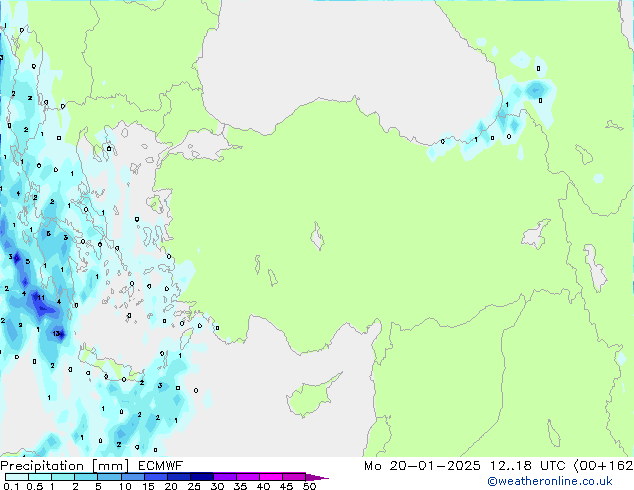The height and width of the screenshot is (490, 634).
Task: Click the '12..18 UTC' time text
Action: pos(527,466)
